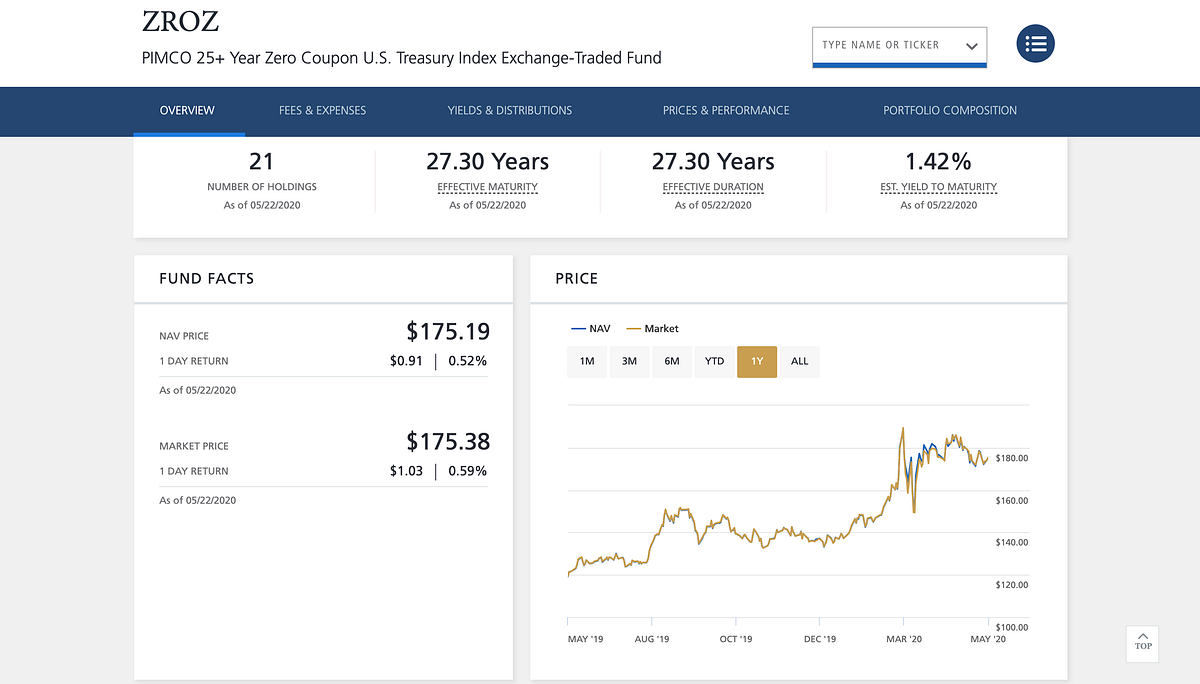The image size is (1200, 684).
Task: Click the Effective Duration tooltip link
Action: tap(713, 187)
